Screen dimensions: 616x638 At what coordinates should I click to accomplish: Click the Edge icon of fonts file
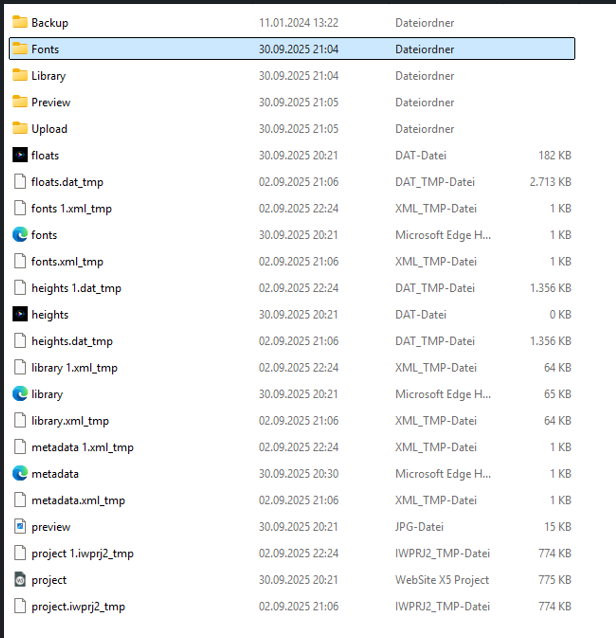(x=20, y=235)
